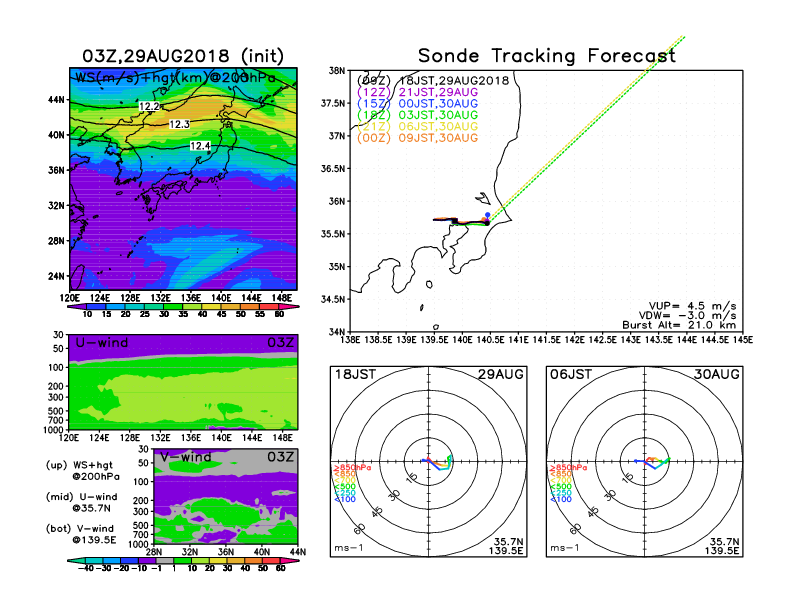
Task: Click the '34.5N' latitude tick on tracking map
Action: pyautogui.click(x=332, y=299)
